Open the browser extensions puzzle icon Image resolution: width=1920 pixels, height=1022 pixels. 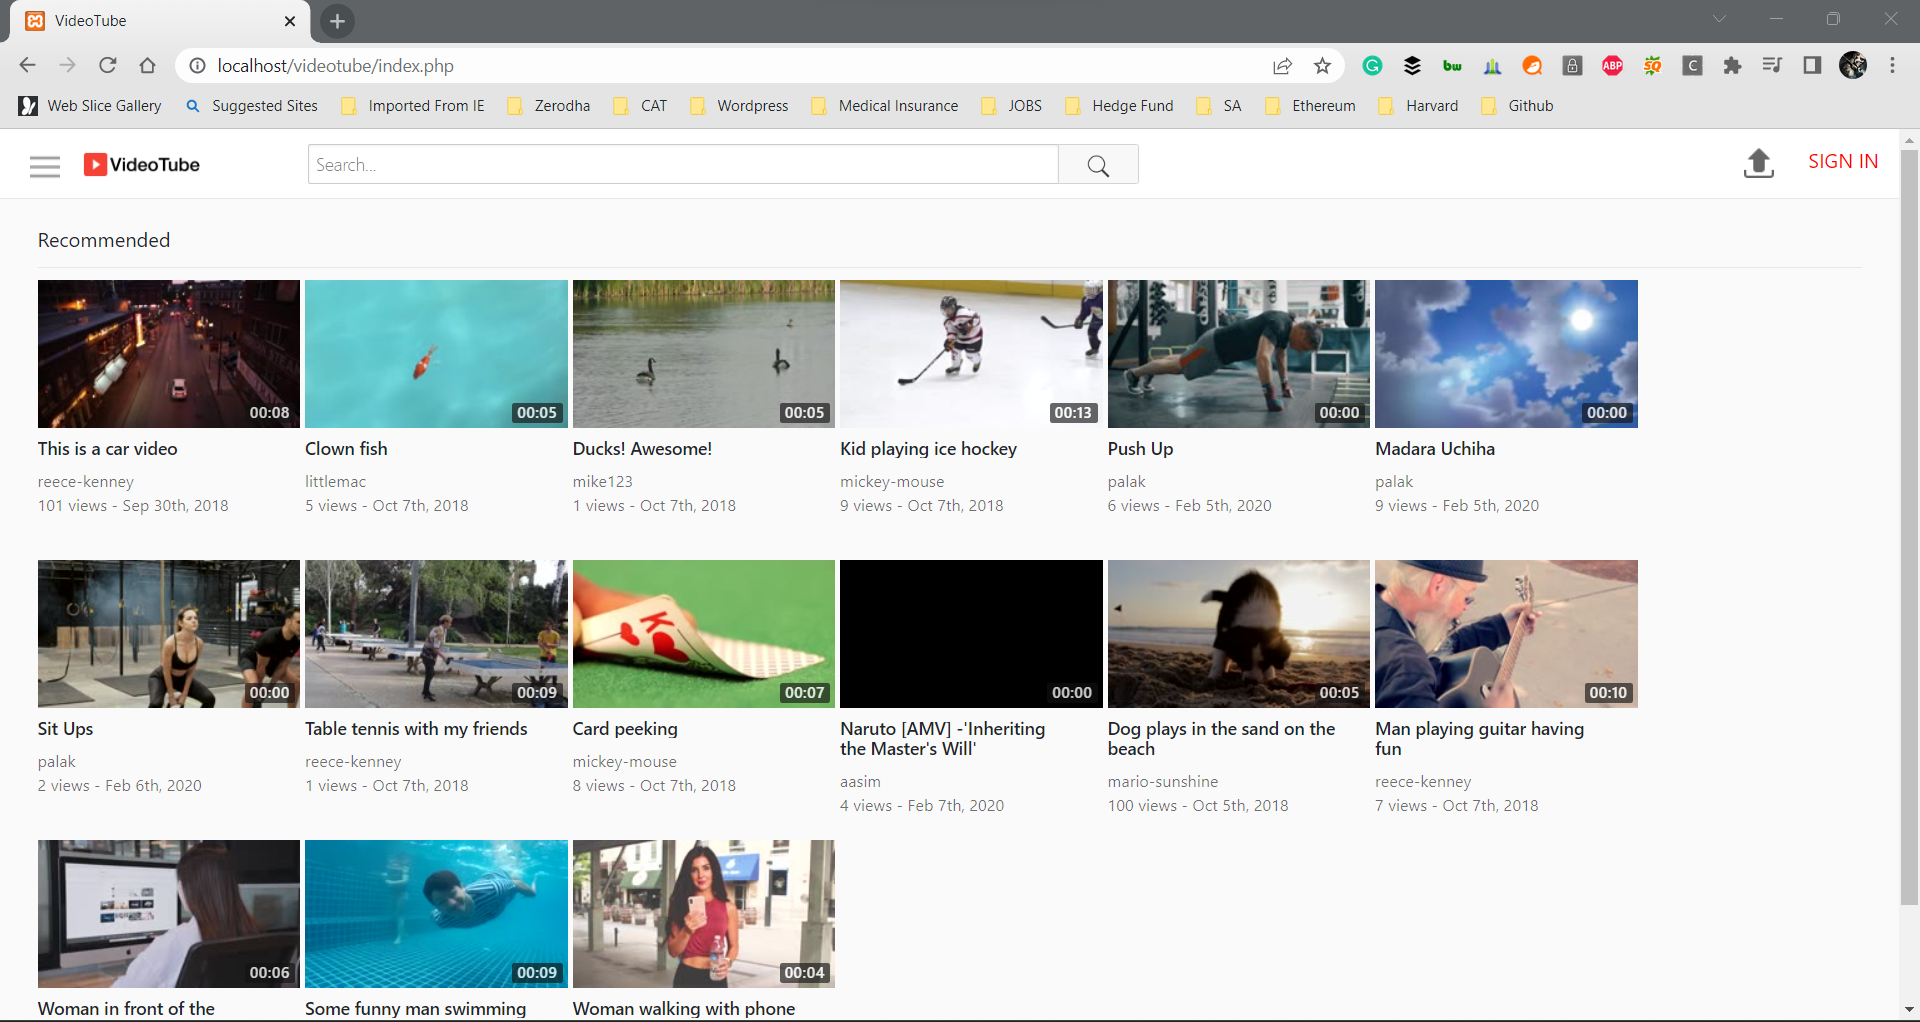click(x=1732, y=65)
